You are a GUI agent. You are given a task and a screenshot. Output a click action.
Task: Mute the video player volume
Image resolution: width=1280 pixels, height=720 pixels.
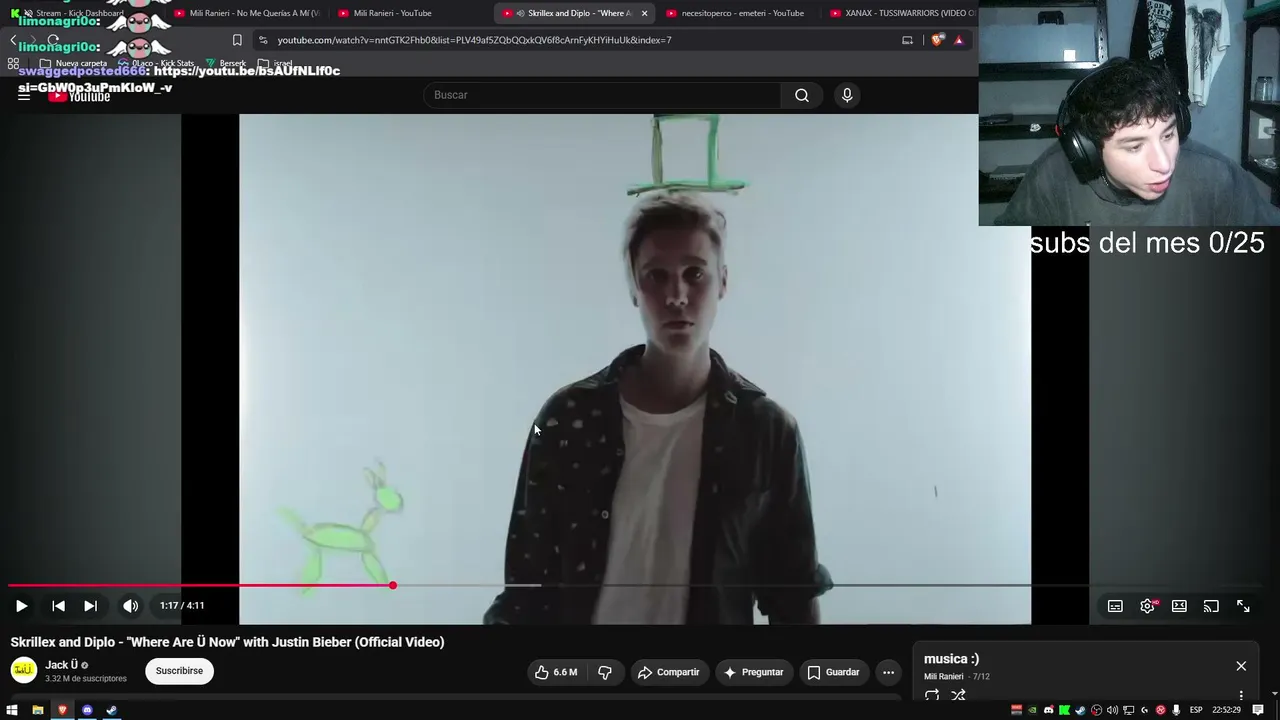coord(130,606)
